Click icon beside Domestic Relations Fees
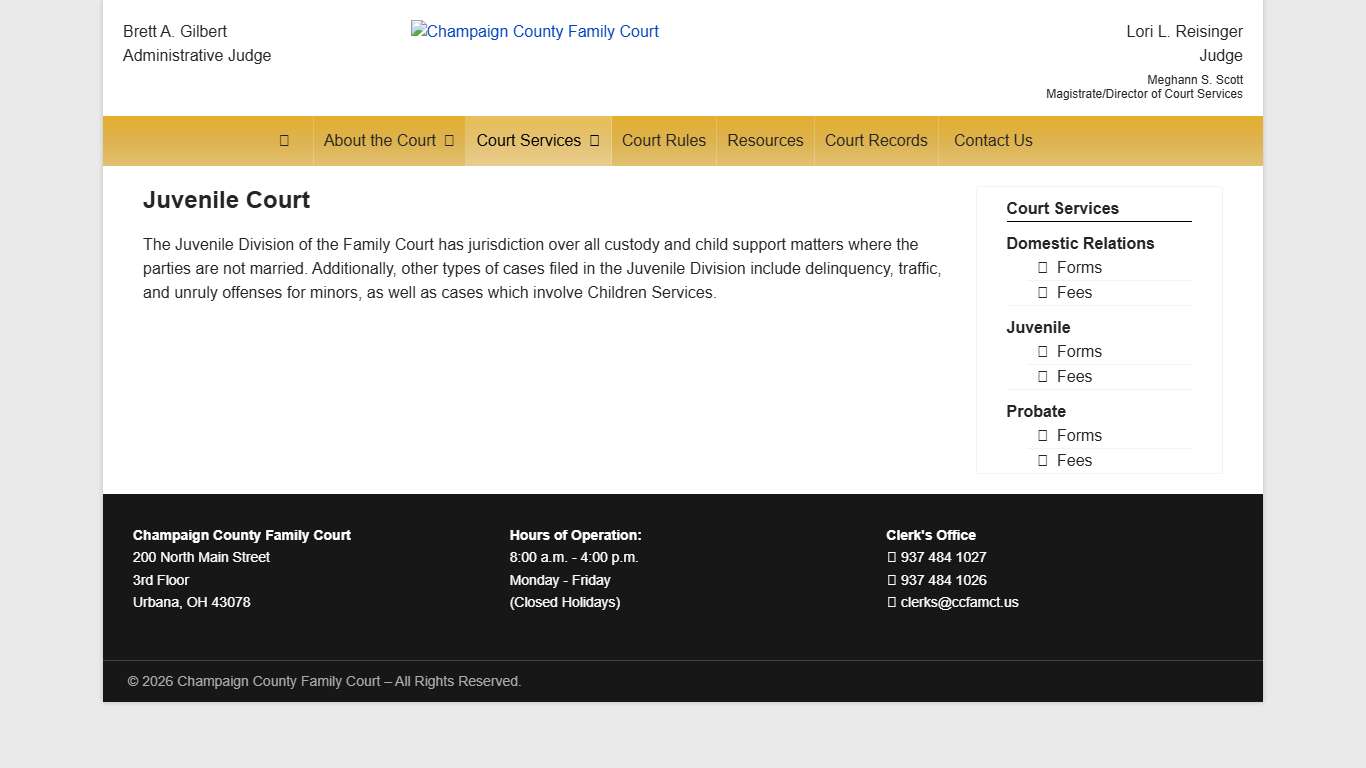Image resolution: width=1366 pixels, height=768 pixels. click(x=1042, y=293)
